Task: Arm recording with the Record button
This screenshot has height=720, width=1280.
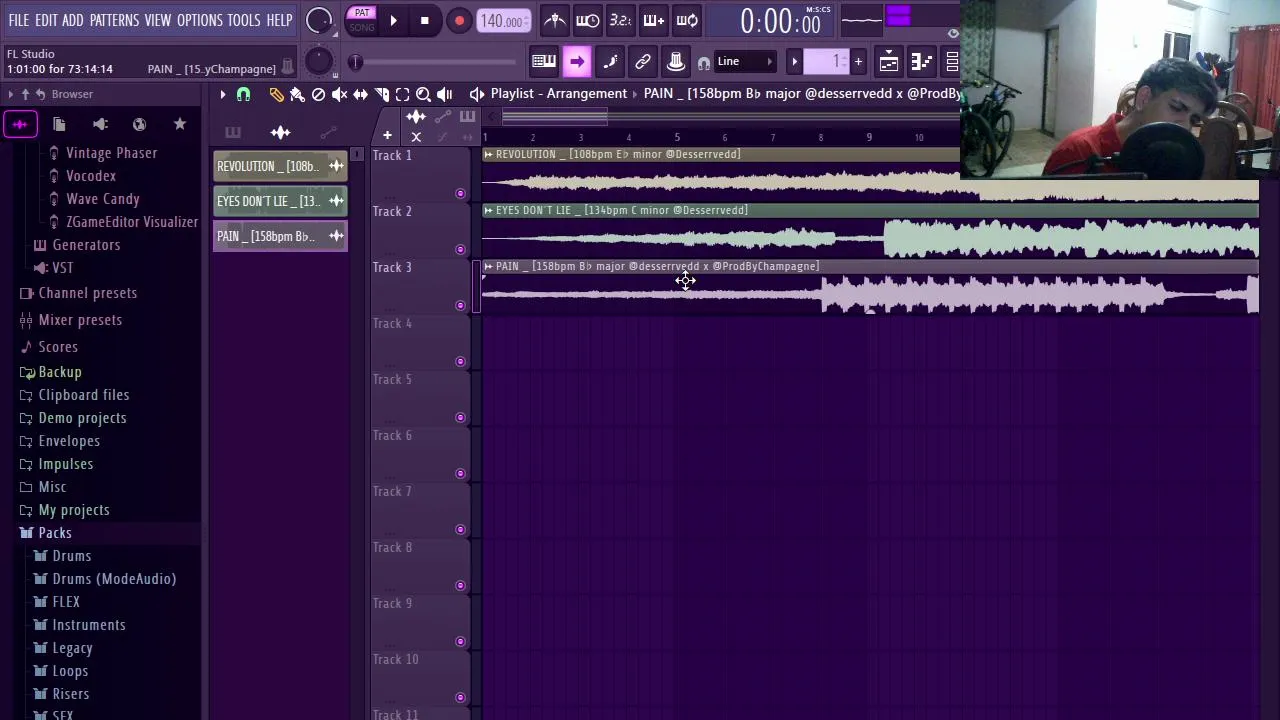Action: [x=459, y=21]
